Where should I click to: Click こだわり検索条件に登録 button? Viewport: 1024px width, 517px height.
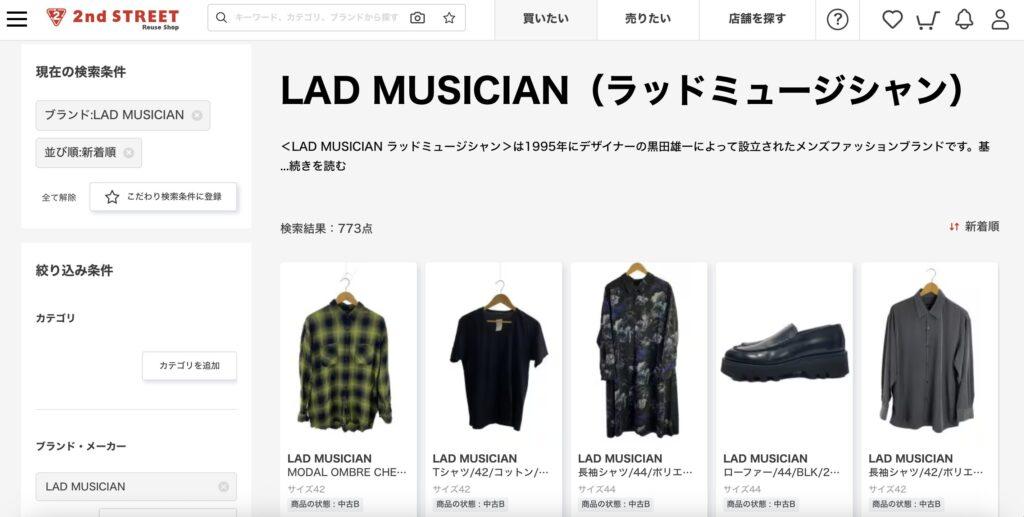pos(163,196)
